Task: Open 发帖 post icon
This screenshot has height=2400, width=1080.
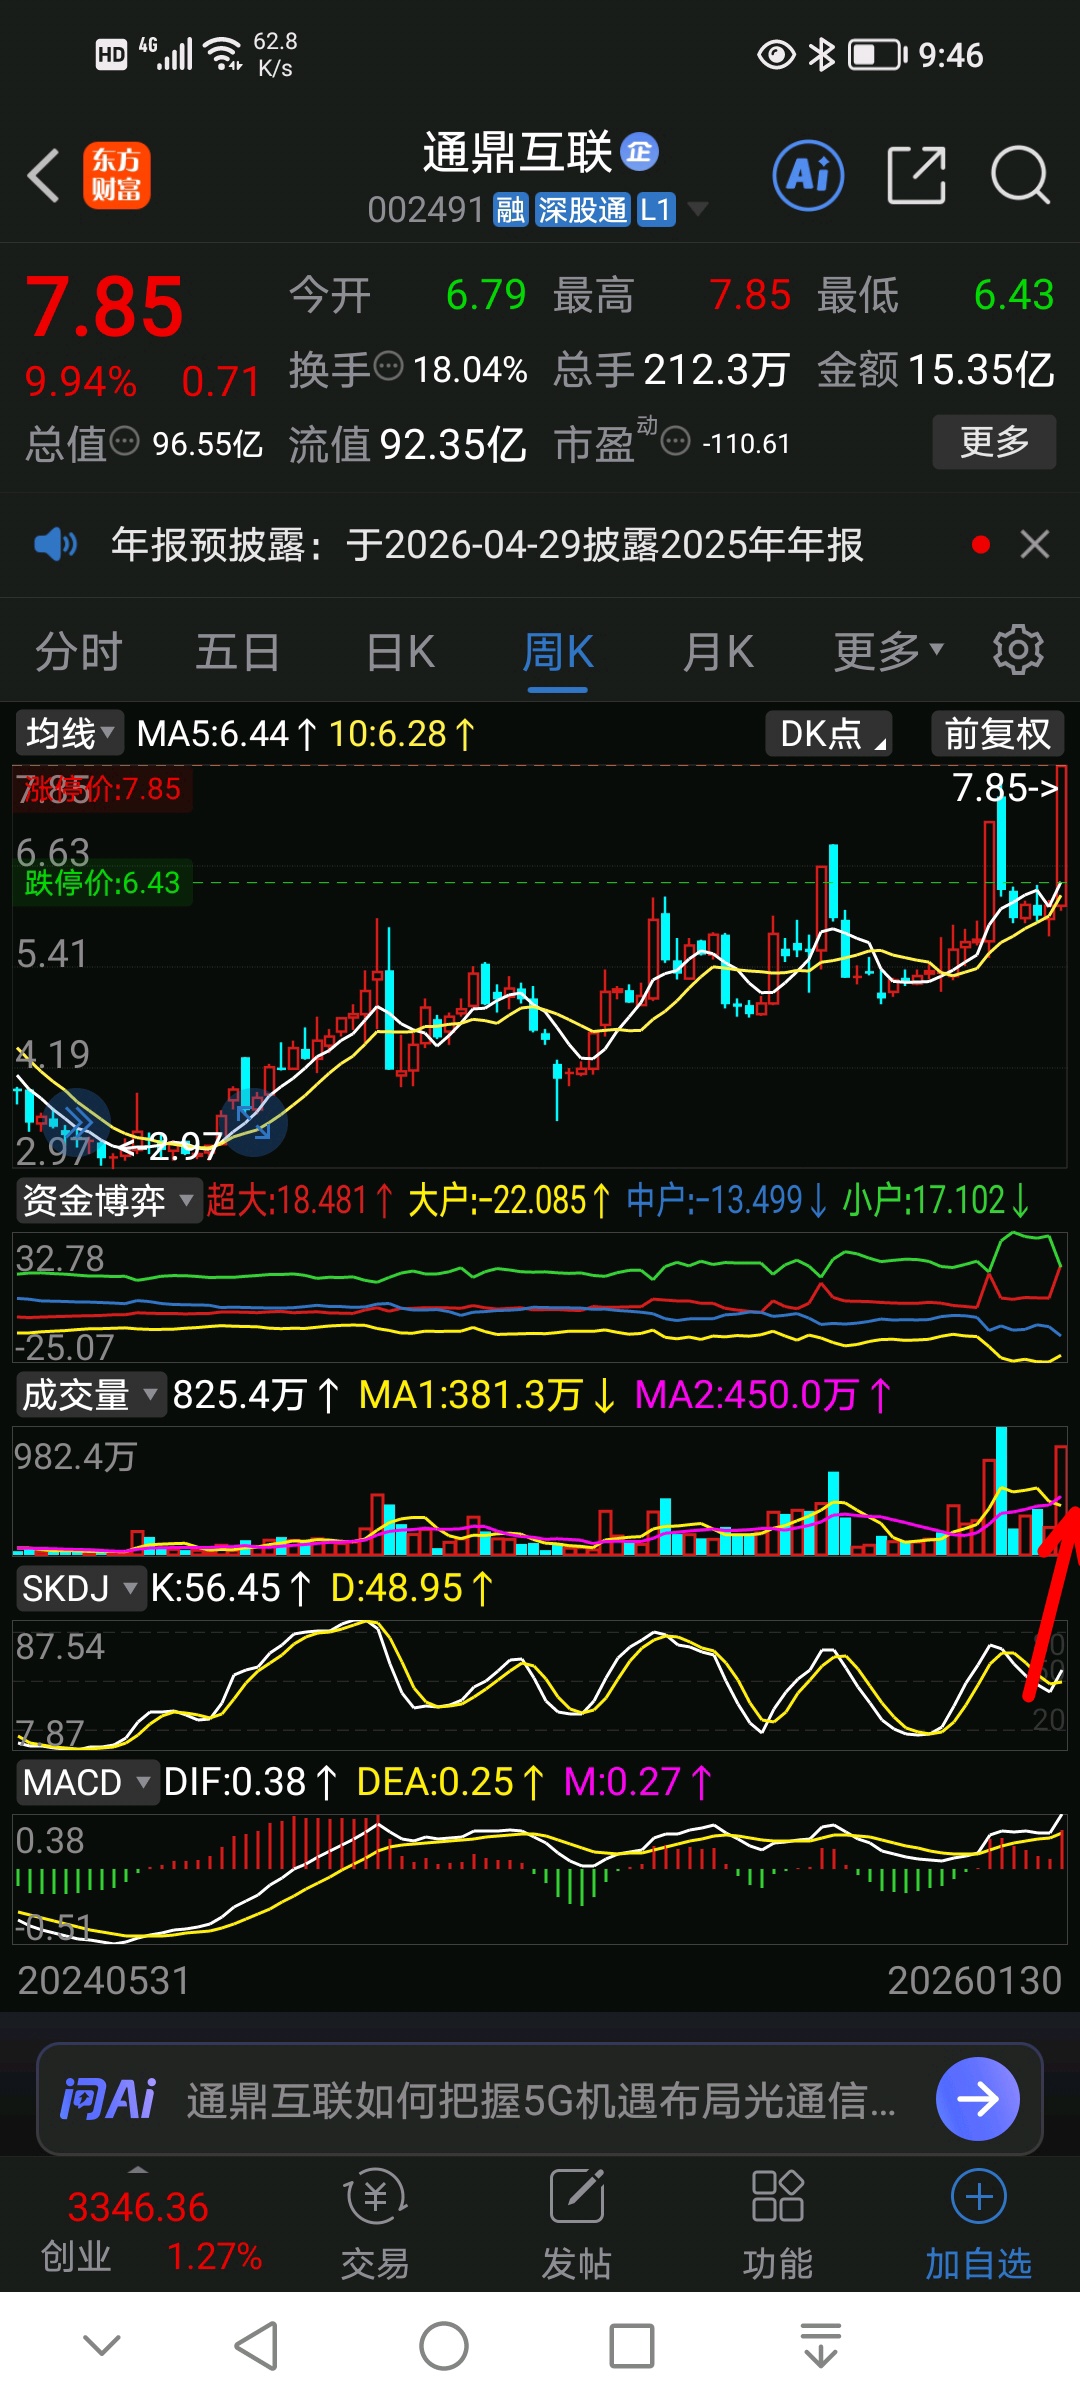Action: point(577,2222)
